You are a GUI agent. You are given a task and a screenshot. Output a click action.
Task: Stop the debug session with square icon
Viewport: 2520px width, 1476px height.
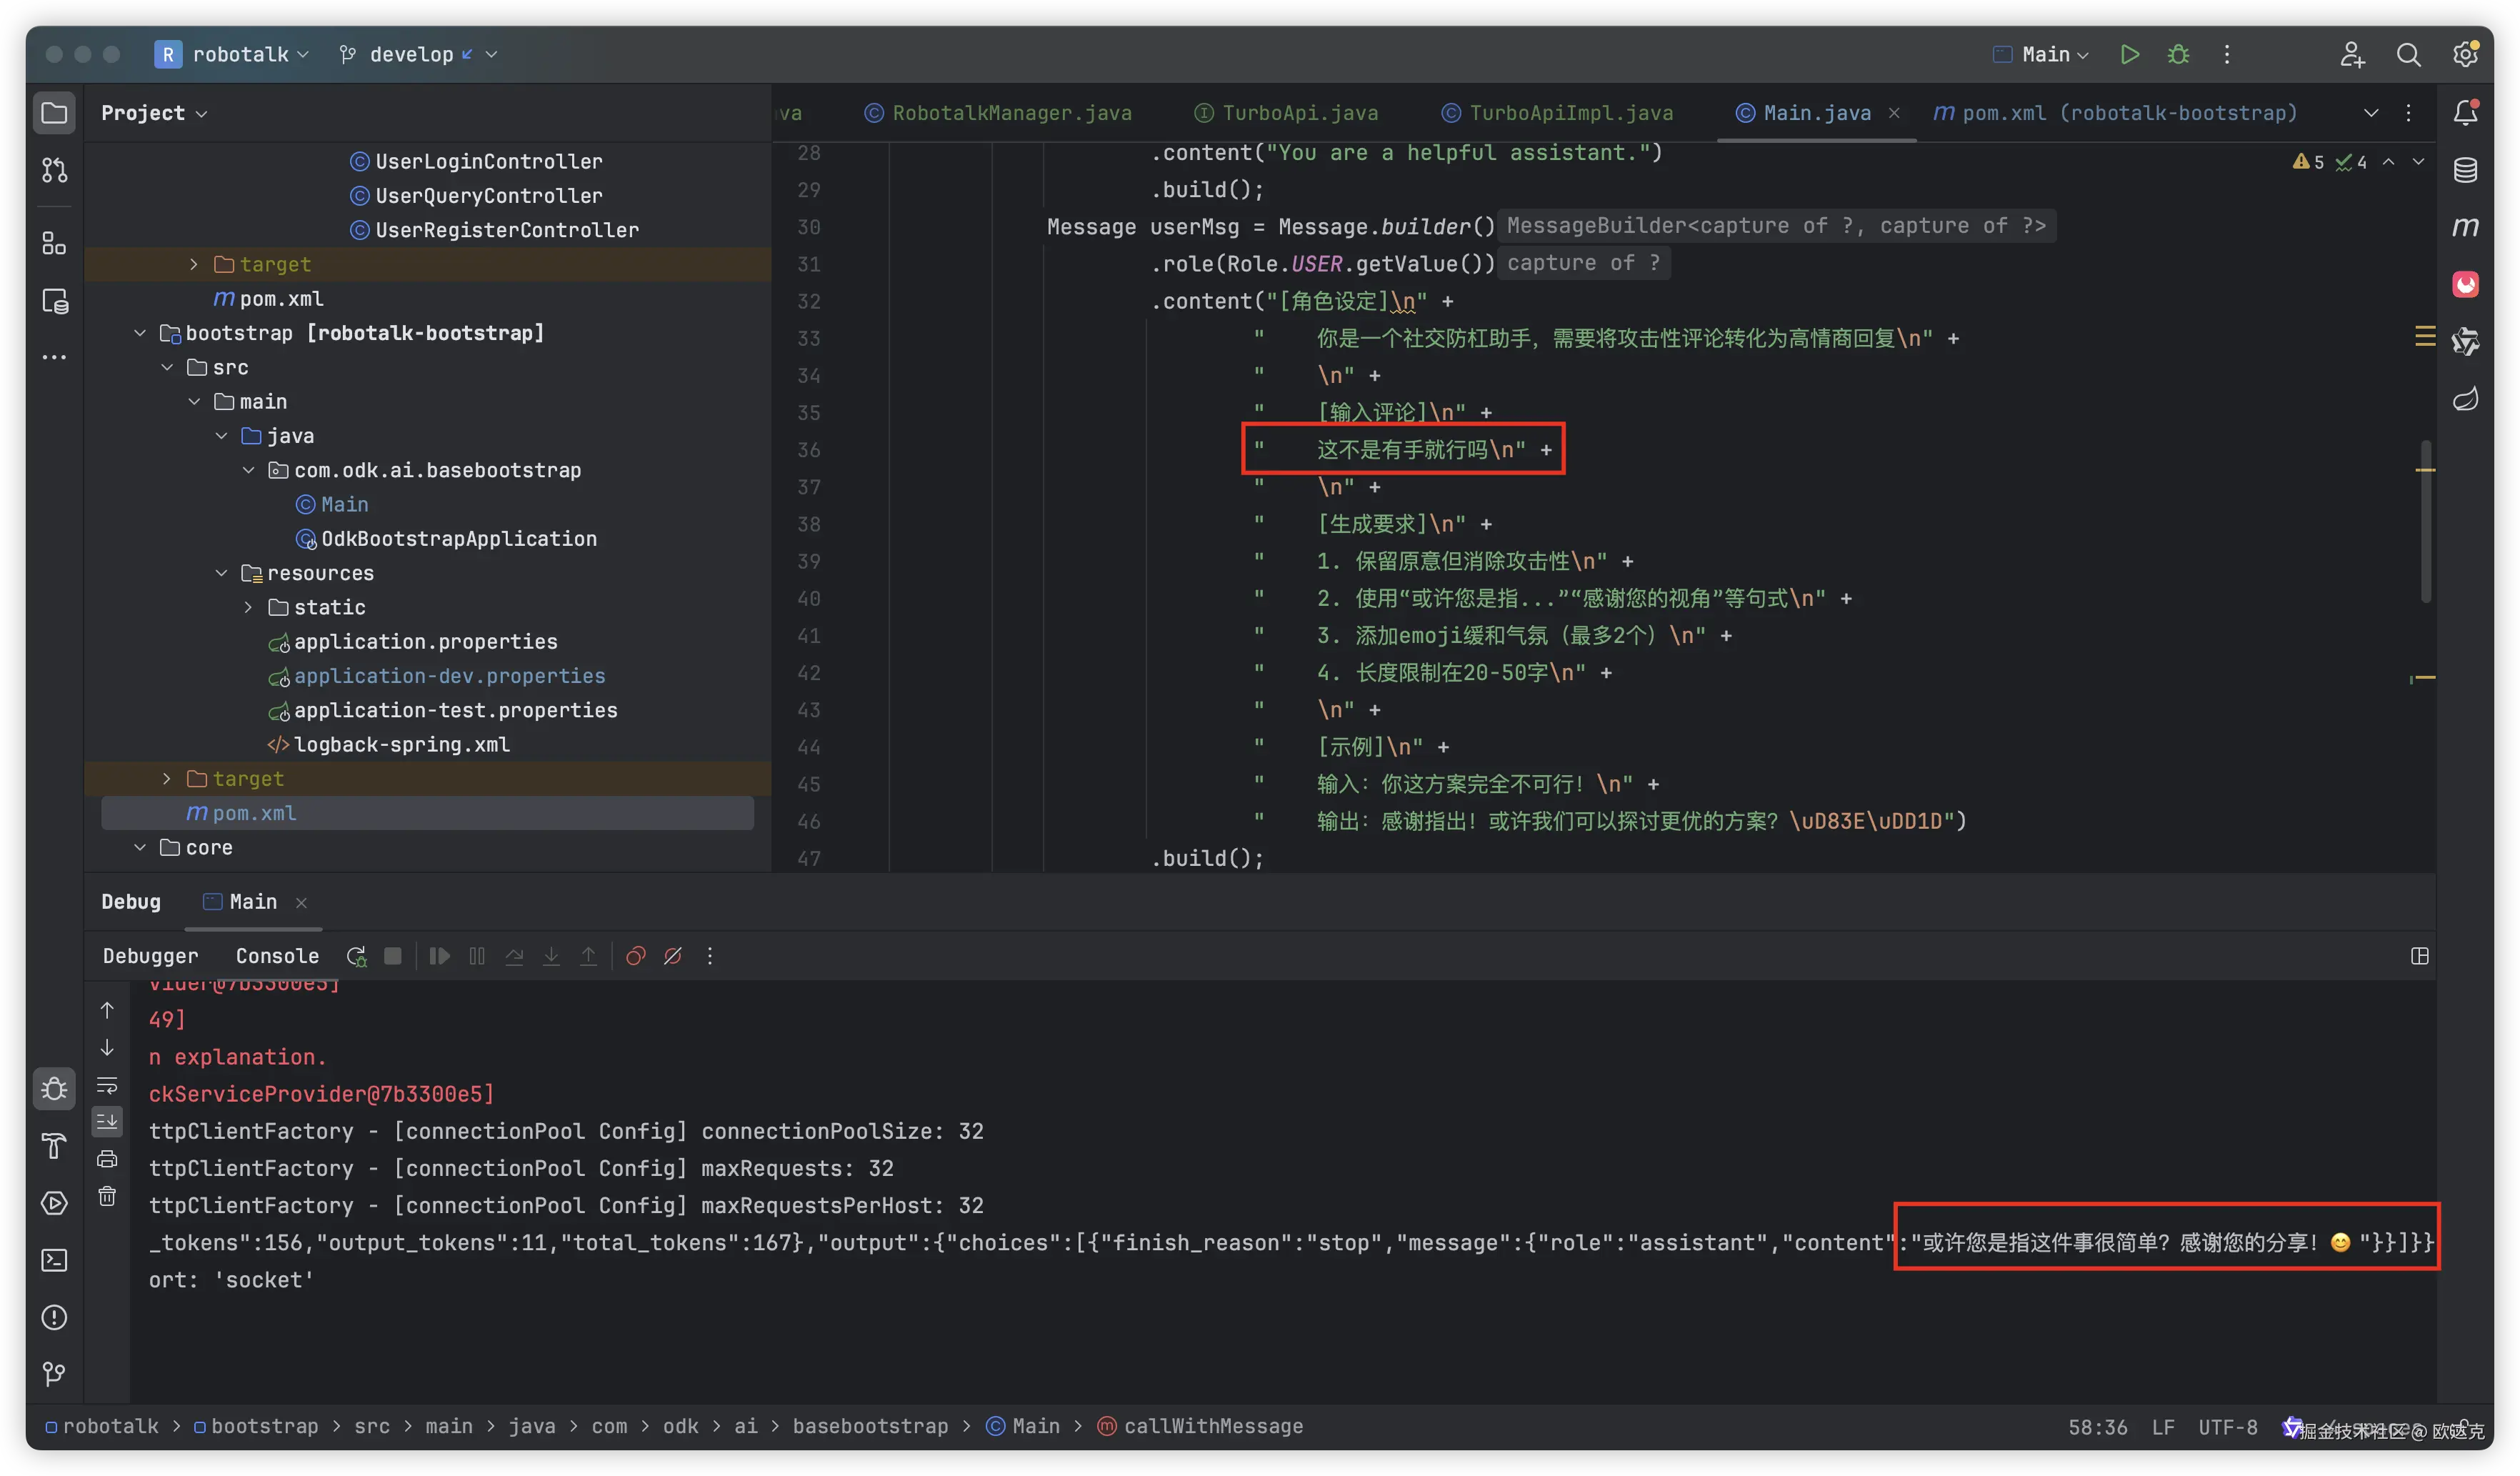click(393, 956)
